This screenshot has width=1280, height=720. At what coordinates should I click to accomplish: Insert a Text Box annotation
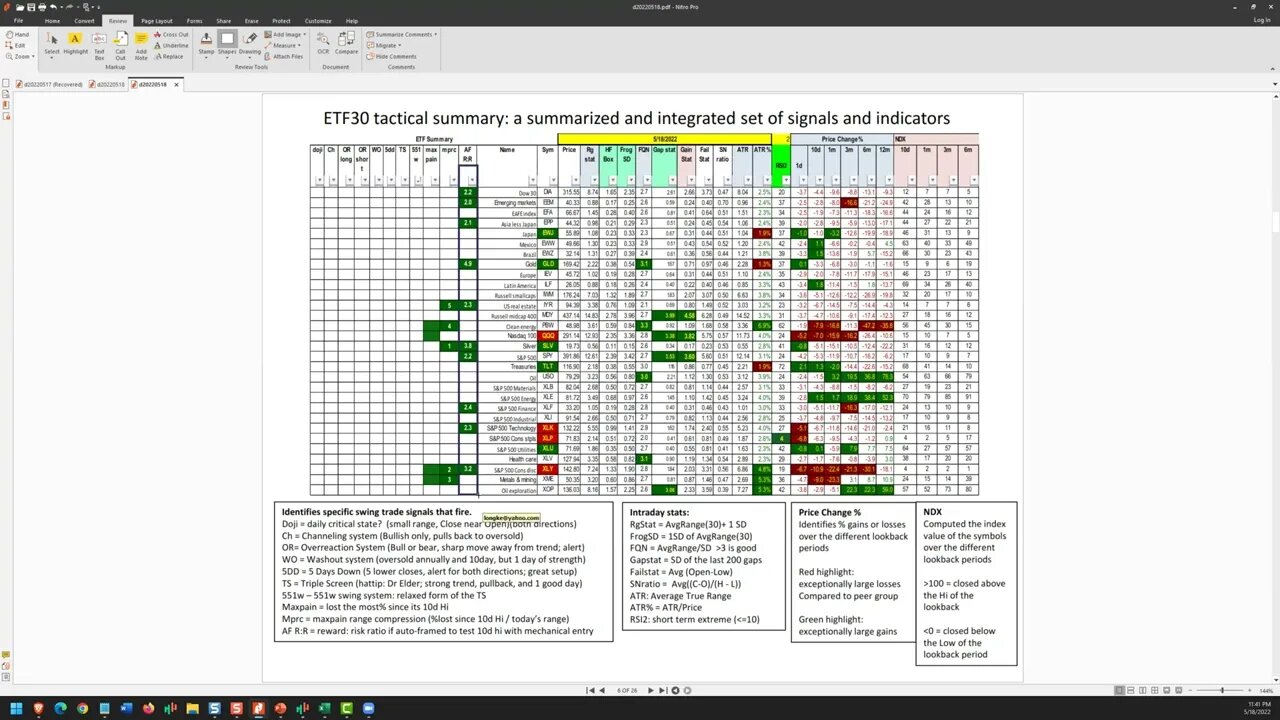tap(99, 44)
